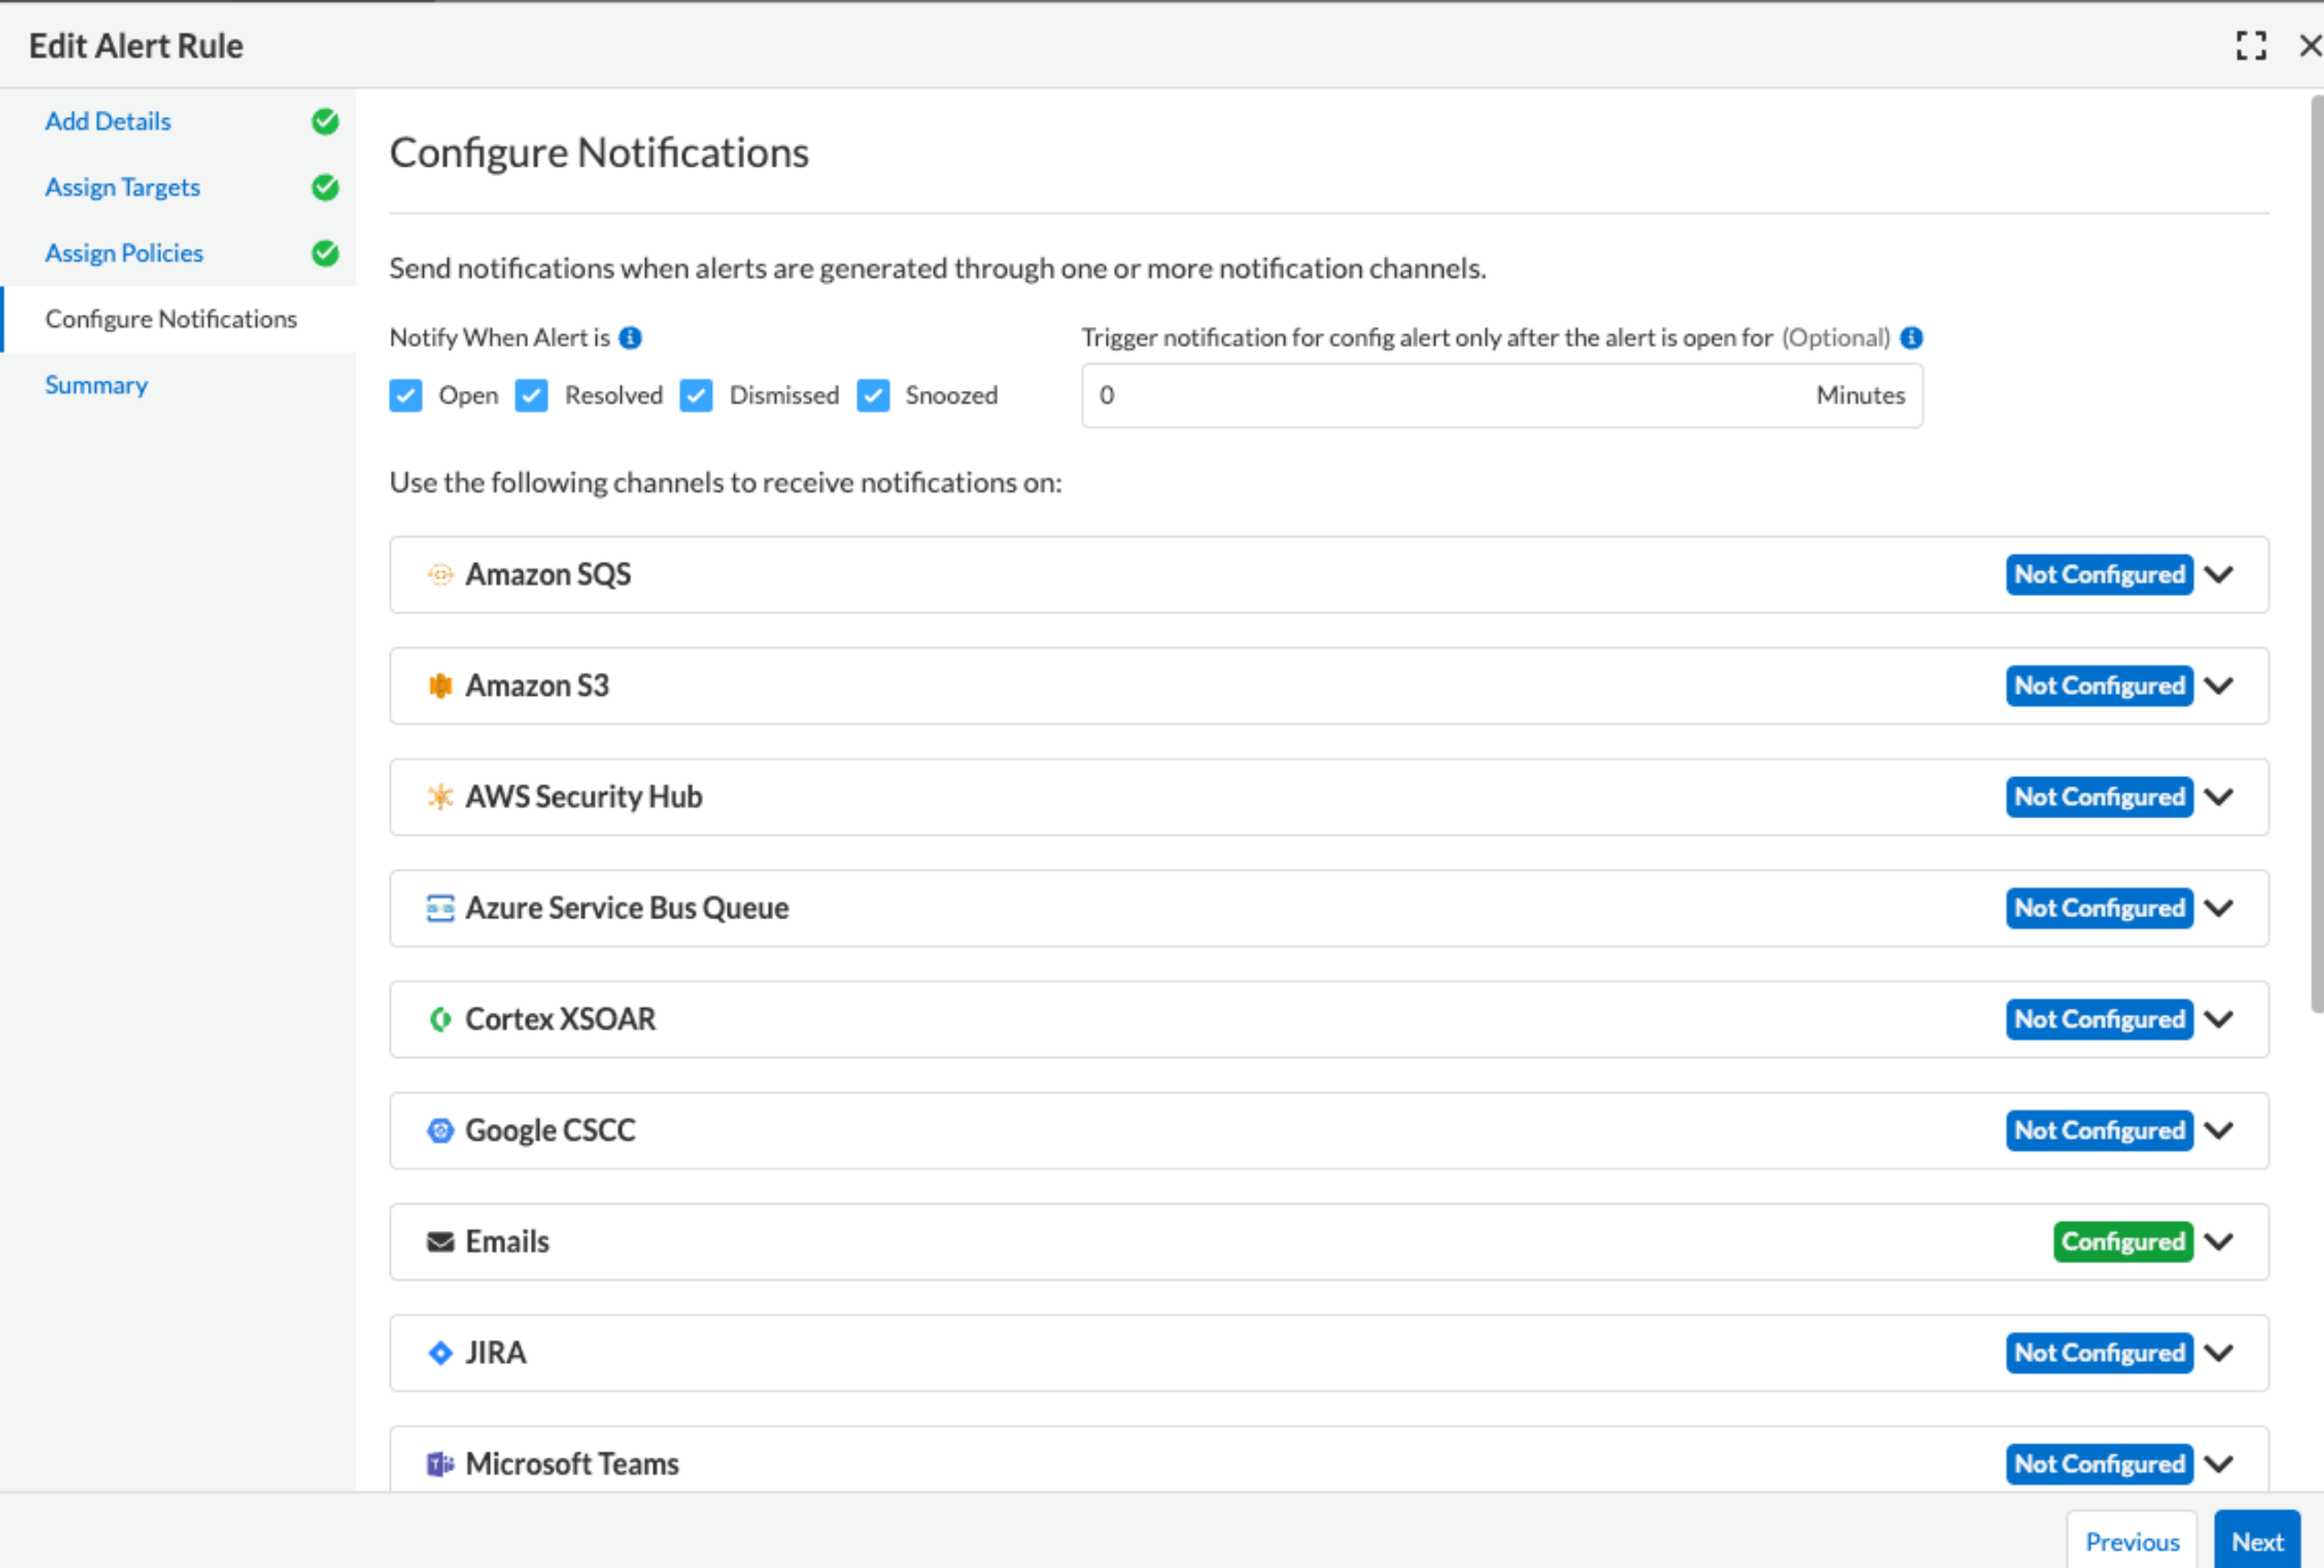Image resolution: width=2324 pixels, height=1568 pixels.
Task: Disable the Resolved notification option
Action: pos(531,395)
